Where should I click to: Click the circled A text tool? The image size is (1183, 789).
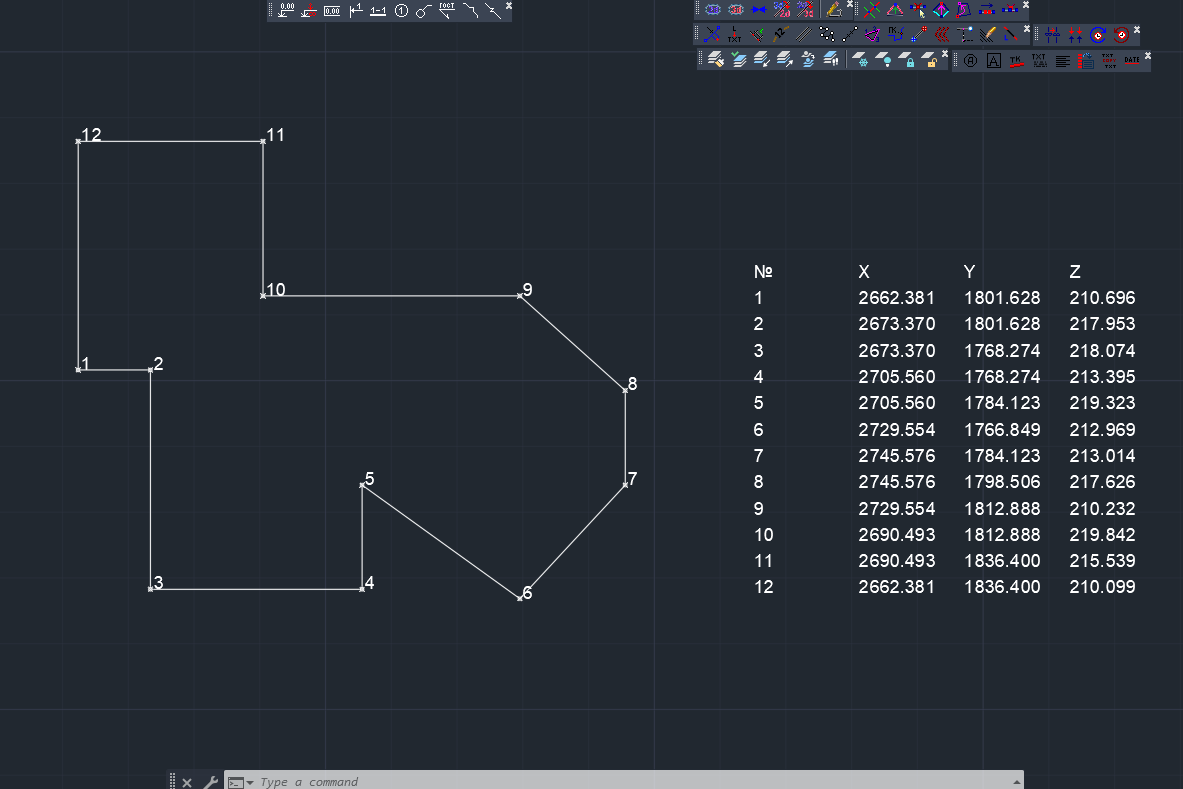click(x=970, y=61)
